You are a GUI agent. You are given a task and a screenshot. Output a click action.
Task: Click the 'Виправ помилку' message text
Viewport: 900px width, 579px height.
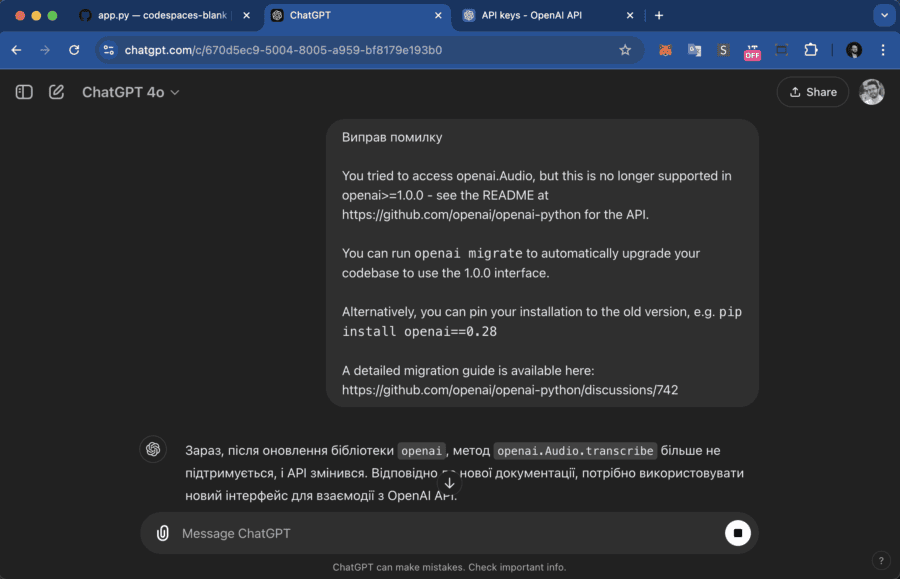[x=392, y=137]
